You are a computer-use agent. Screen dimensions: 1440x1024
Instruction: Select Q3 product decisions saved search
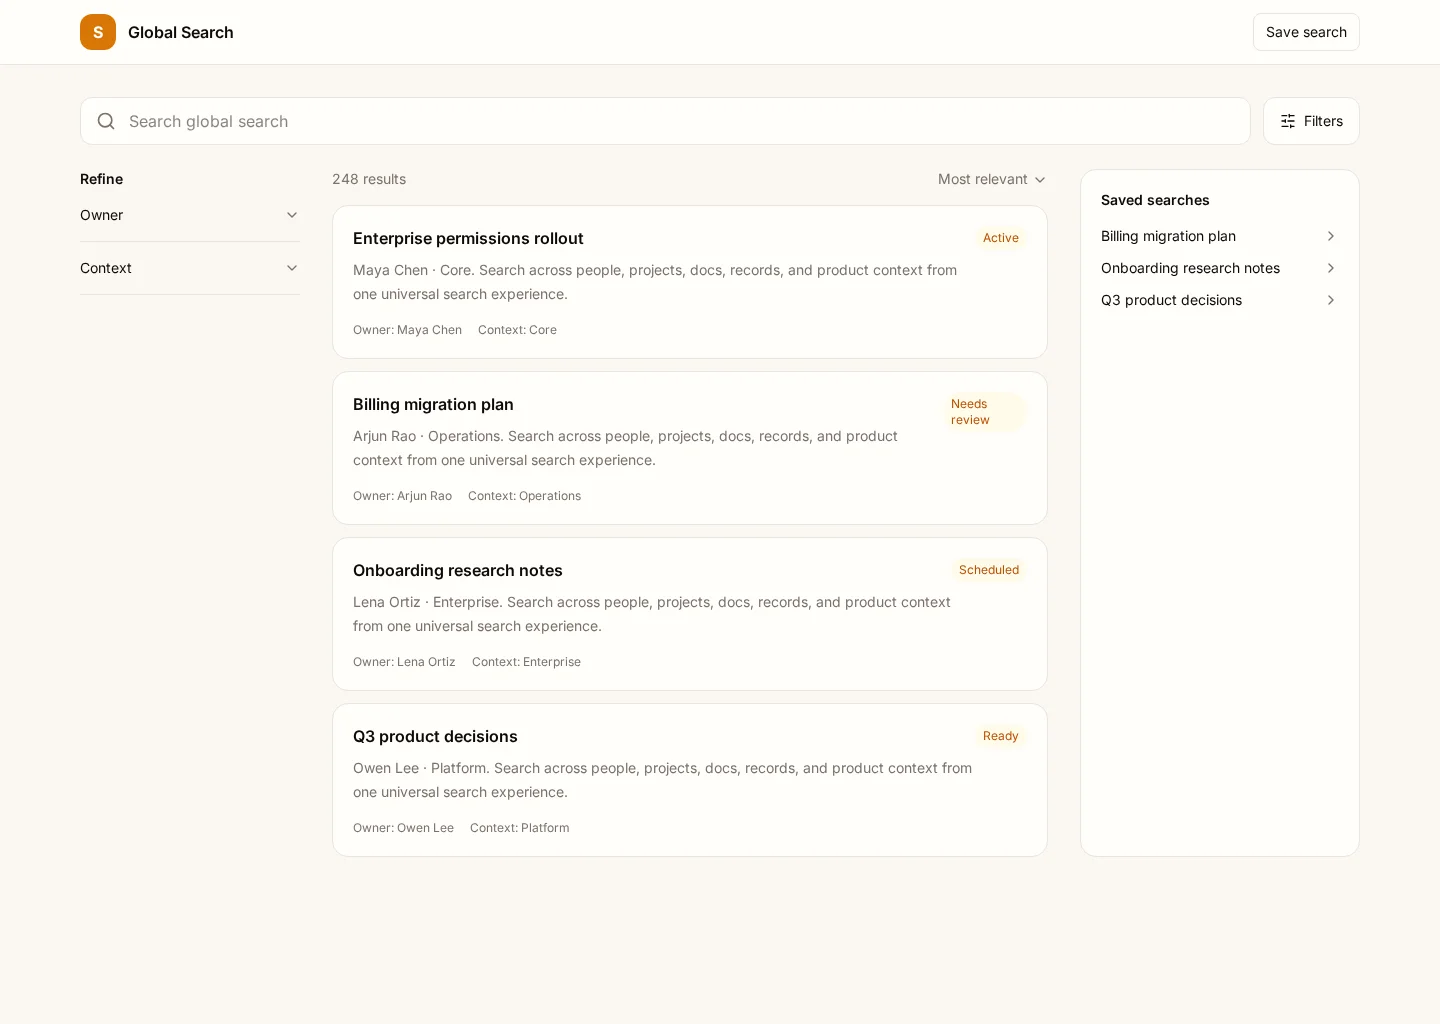click(x=1220, y=300)
